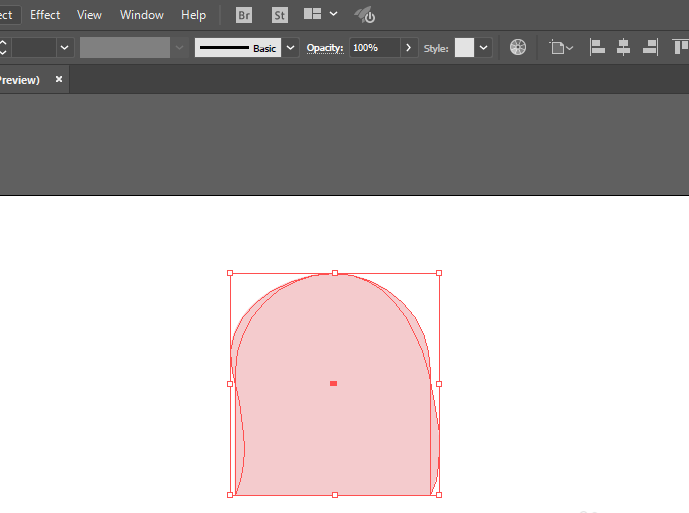Click the graphic Style swatch
689x513 pixels.
pos(464,47)
